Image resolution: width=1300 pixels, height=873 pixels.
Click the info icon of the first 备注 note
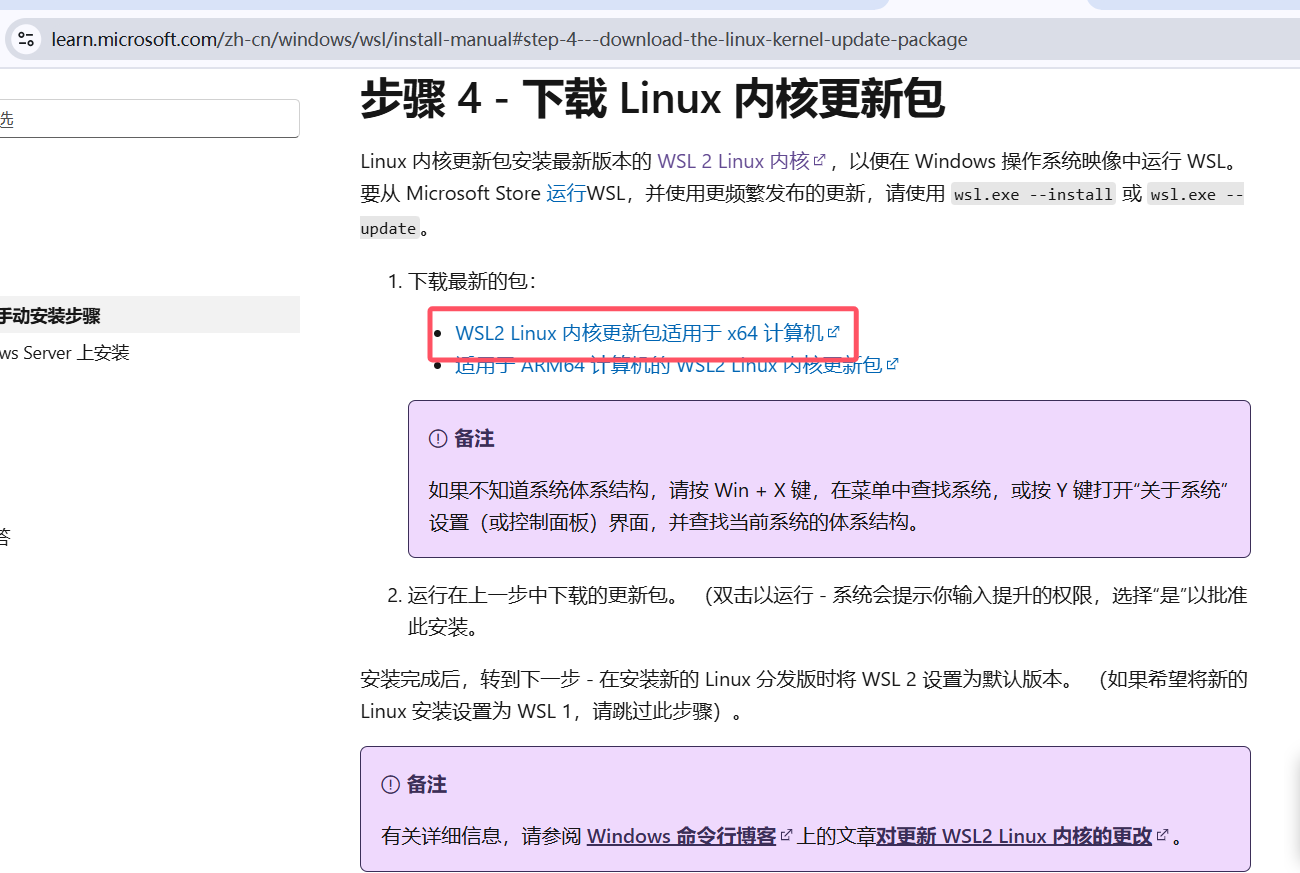pos(437,438)
